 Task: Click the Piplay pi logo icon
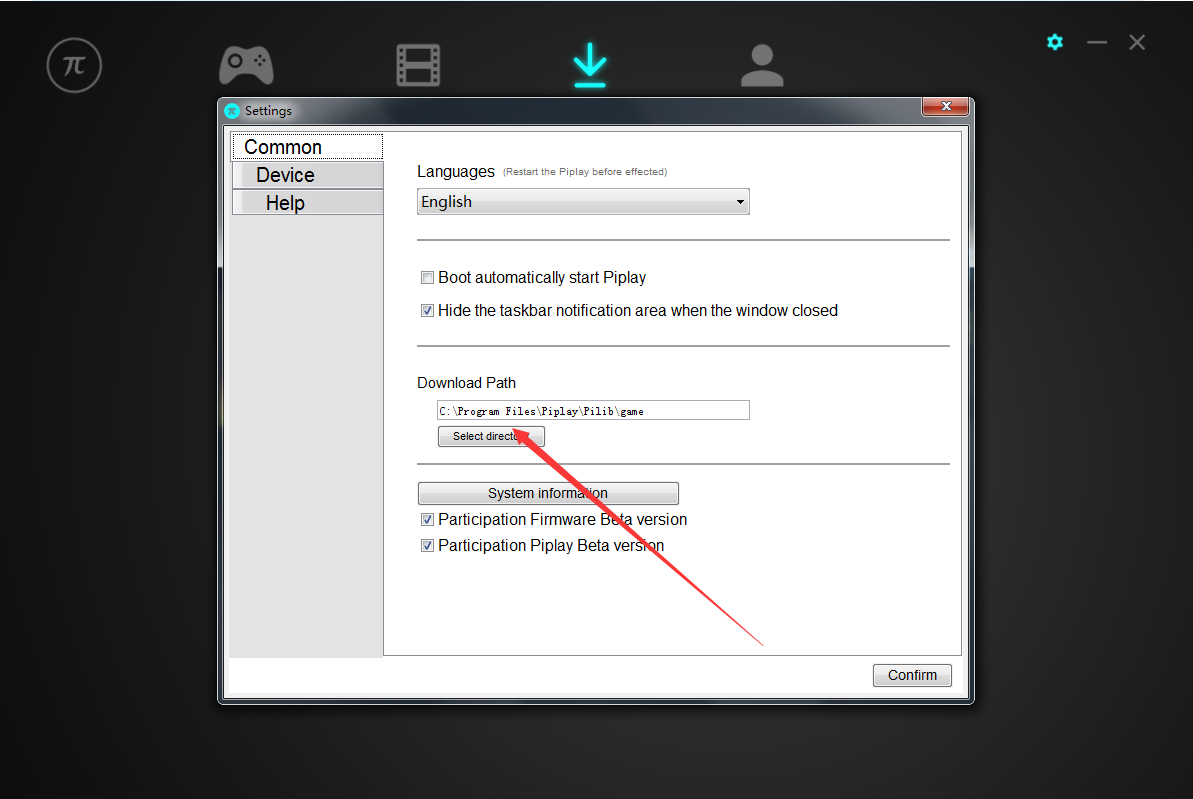click(74, 65)
